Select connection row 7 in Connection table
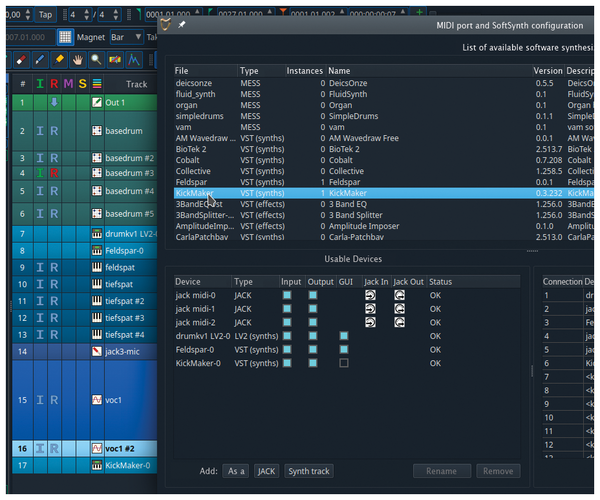Viewport: 600px width, 500px height. coord(568,377)
